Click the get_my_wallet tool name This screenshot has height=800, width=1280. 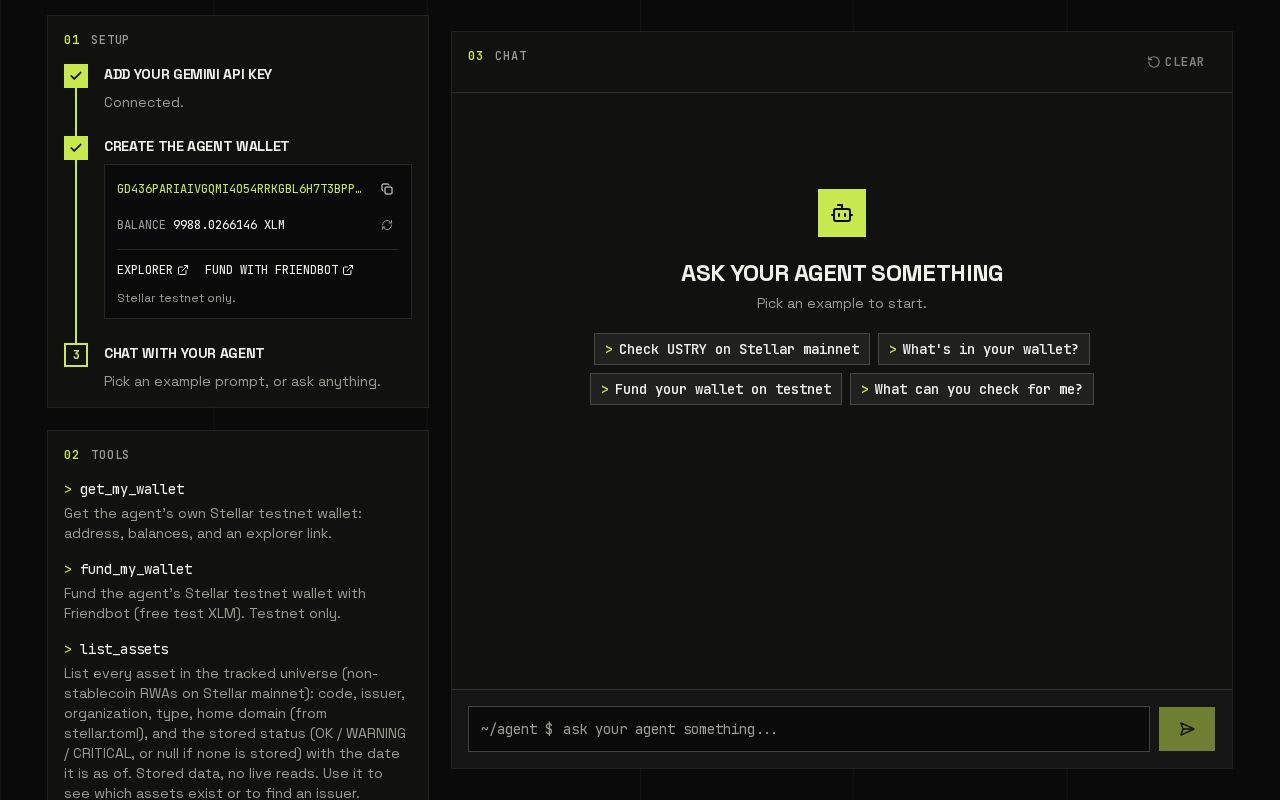pos(132,489)
